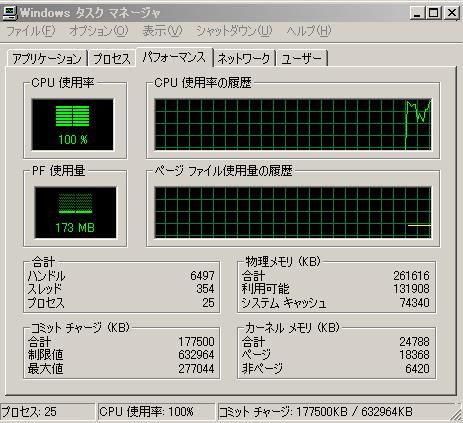This screenshot has height=423, width=463.
Task: Click the 利用可能 value 131908
Action: click(411, 289)
